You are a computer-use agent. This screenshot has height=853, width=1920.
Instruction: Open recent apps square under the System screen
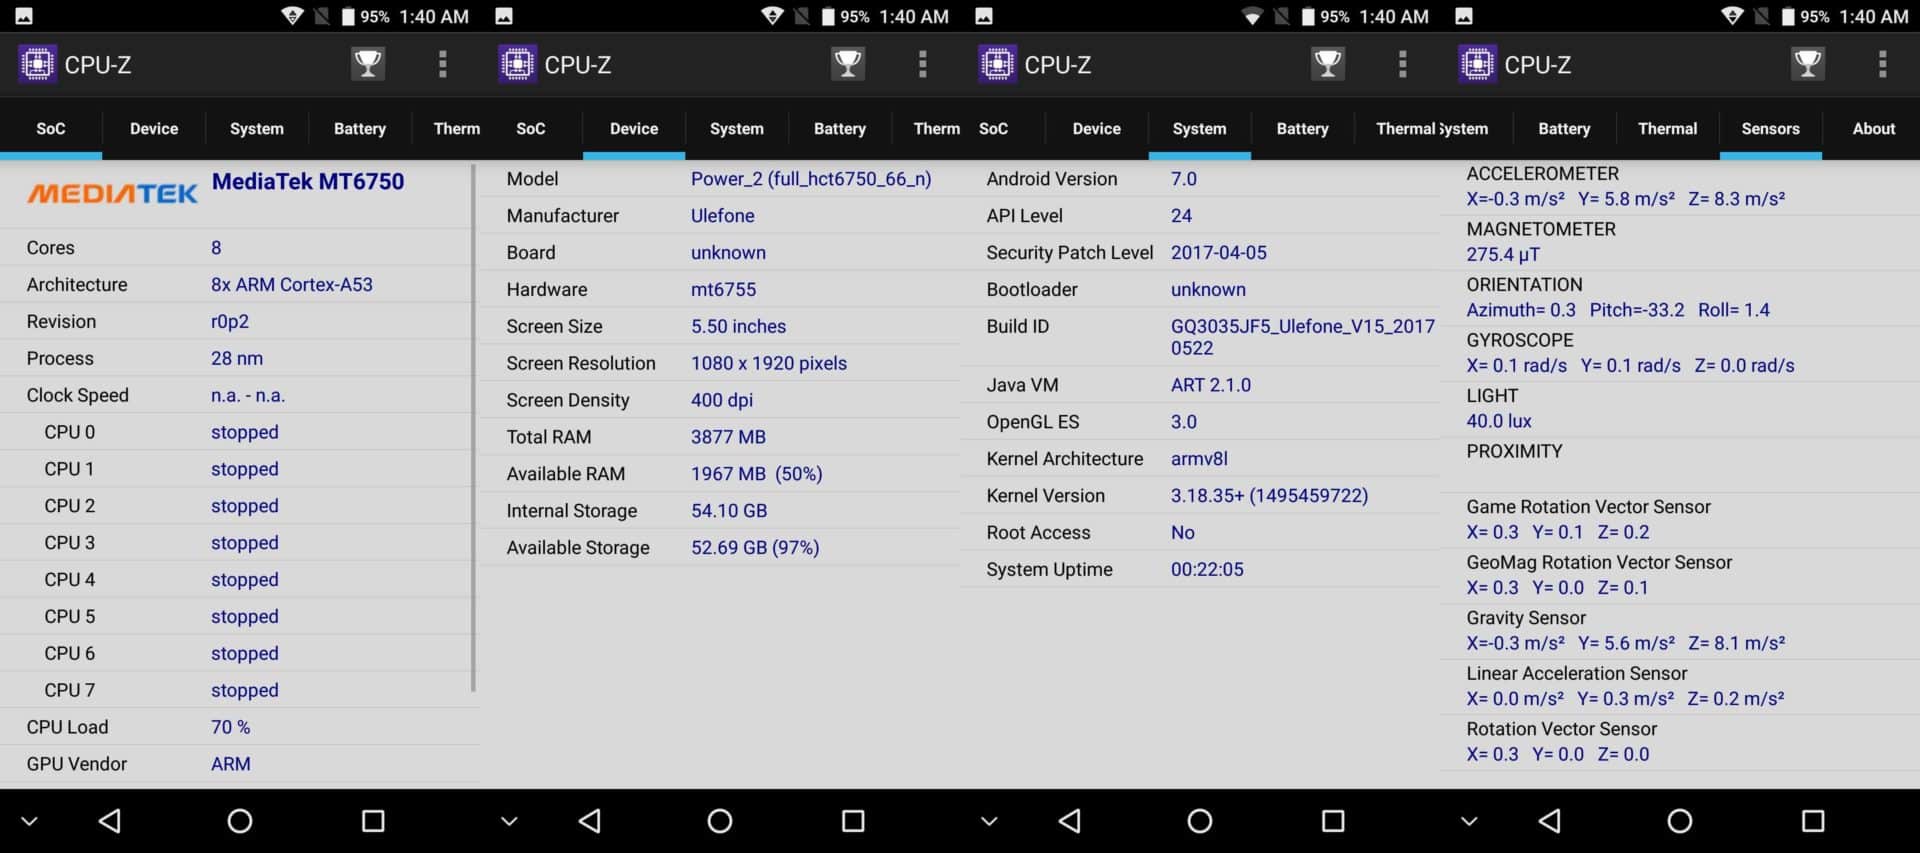pyautogui.click(x=1333, y=821)
